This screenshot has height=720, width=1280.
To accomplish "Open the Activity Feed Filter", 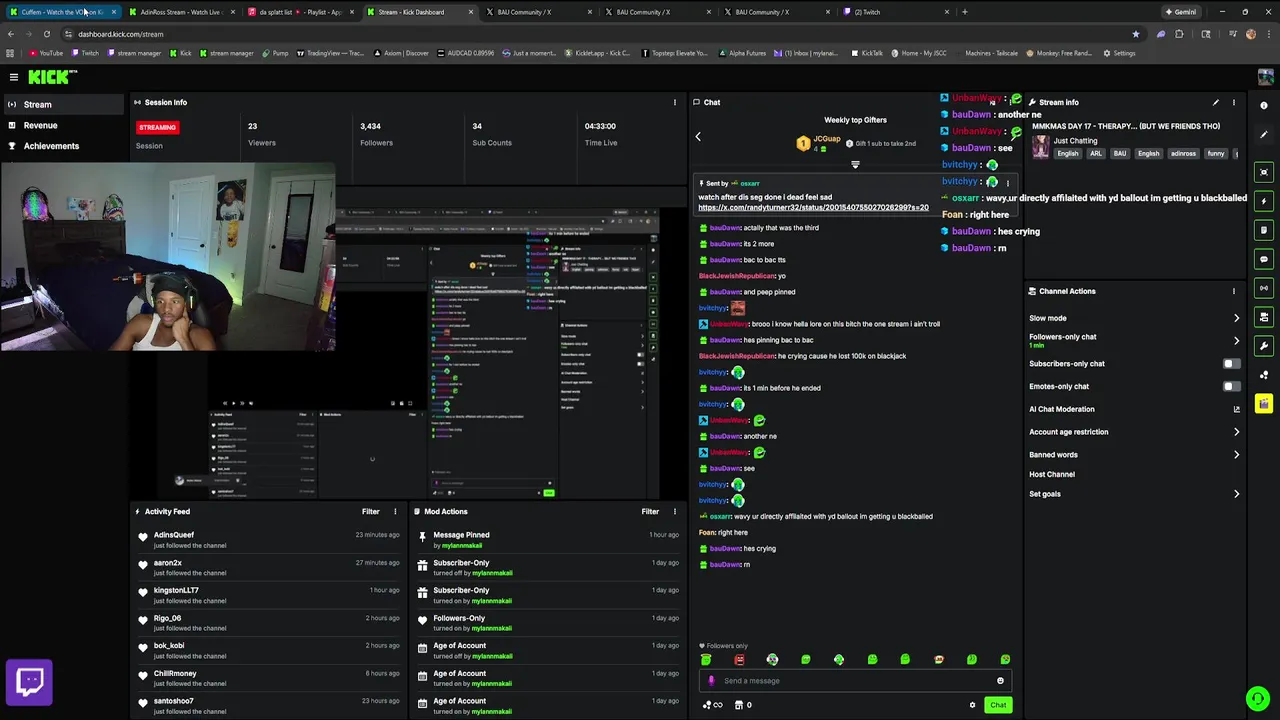I will click(370, 511).
